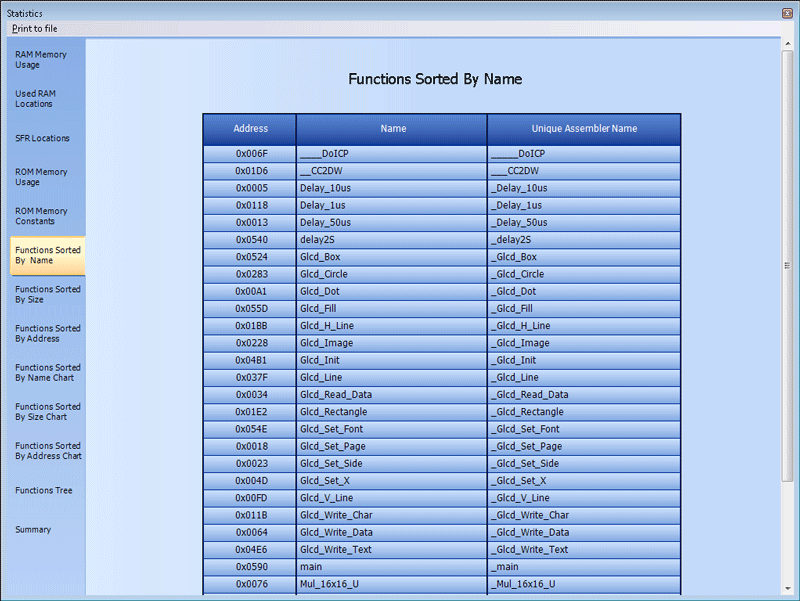Select Glcd_Write_Data in Name column

392,533
